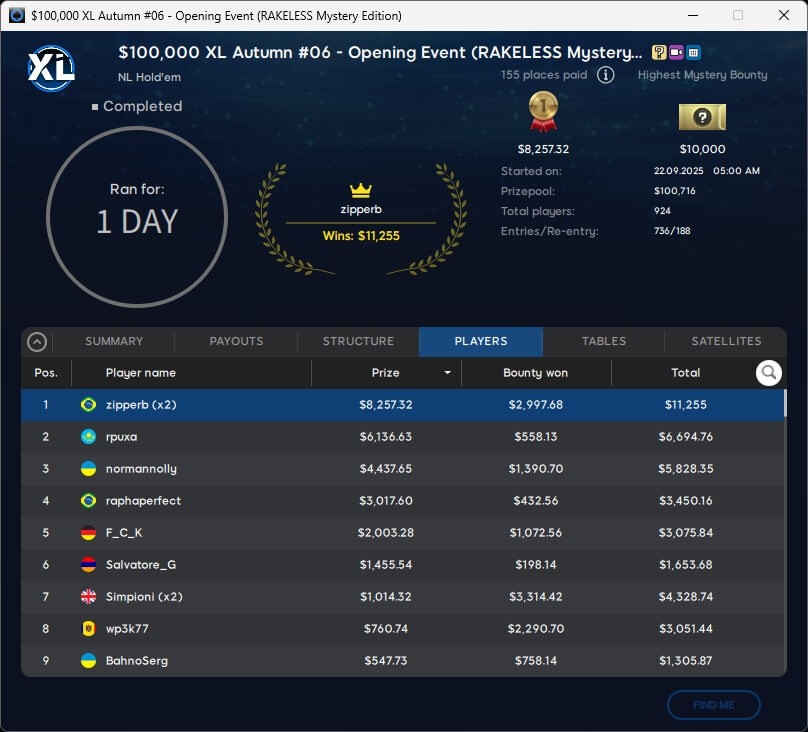Toggle the Prize column sort arrow
808x732 pixels.
447,373
